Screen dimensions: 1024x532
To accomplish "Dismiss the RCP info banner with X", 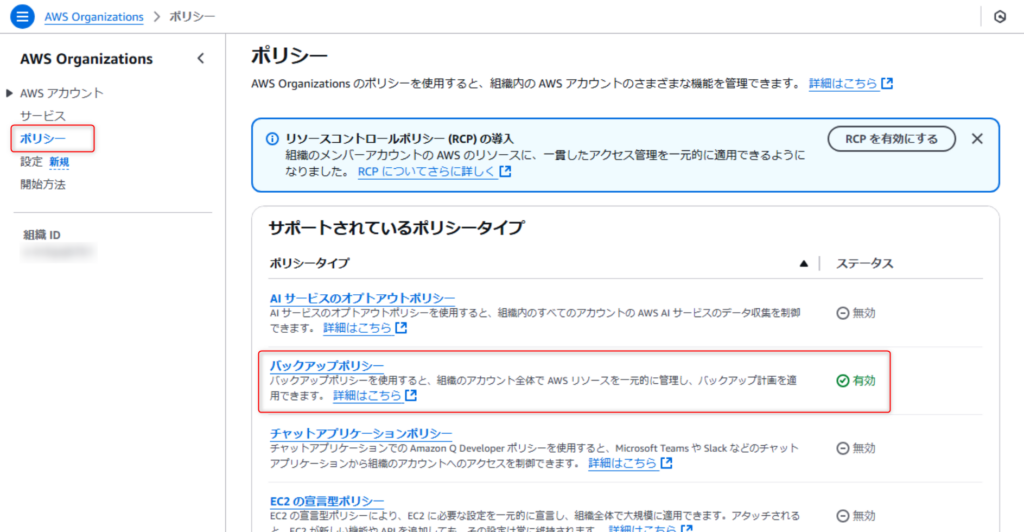I will [x=977, y=138].
